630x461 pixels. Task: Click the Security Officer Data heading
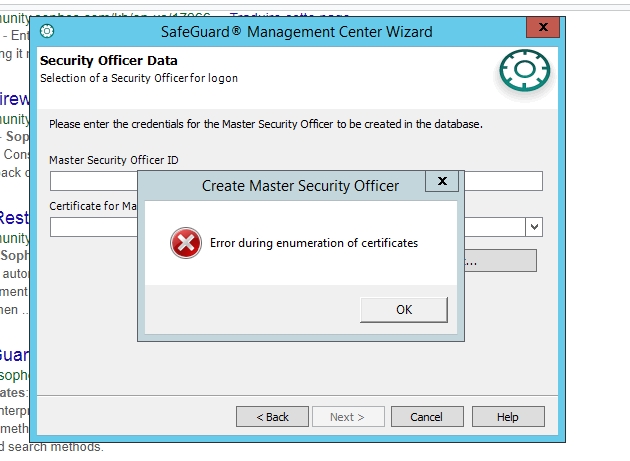click(108, 61)
